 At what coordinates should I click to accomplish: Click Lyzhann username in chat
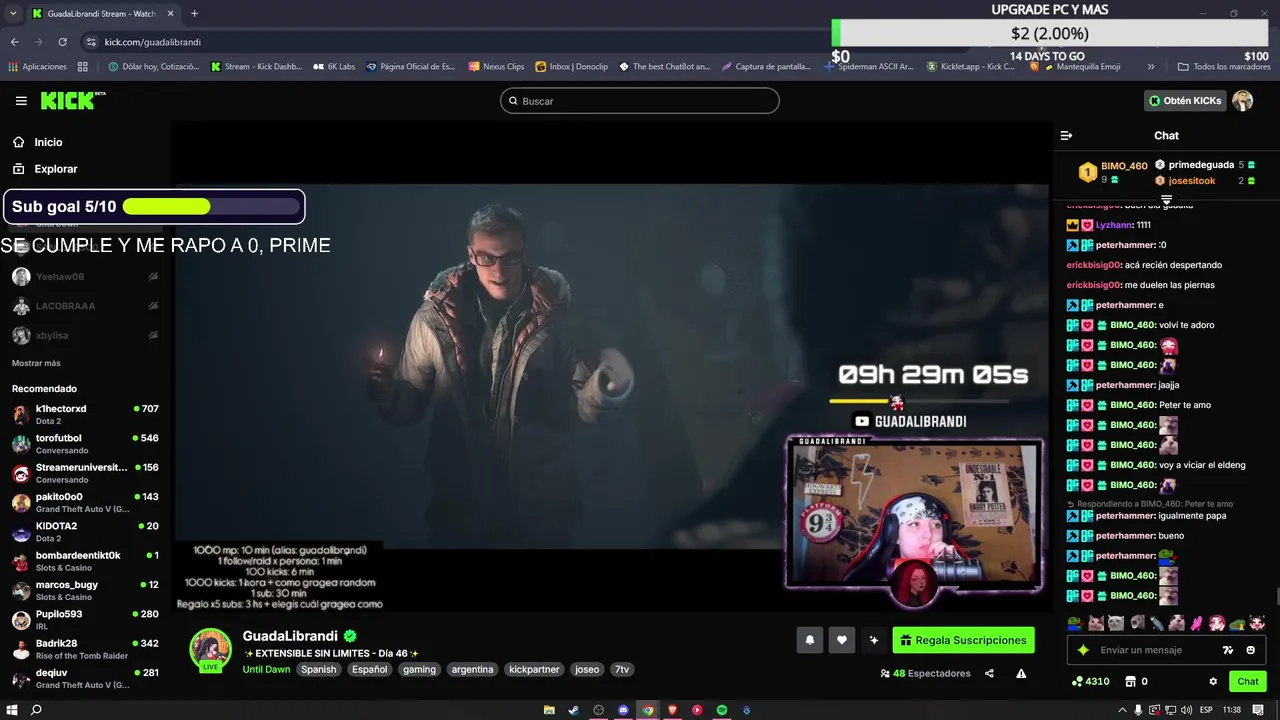pyautogui.click(x=1114, y=225)
